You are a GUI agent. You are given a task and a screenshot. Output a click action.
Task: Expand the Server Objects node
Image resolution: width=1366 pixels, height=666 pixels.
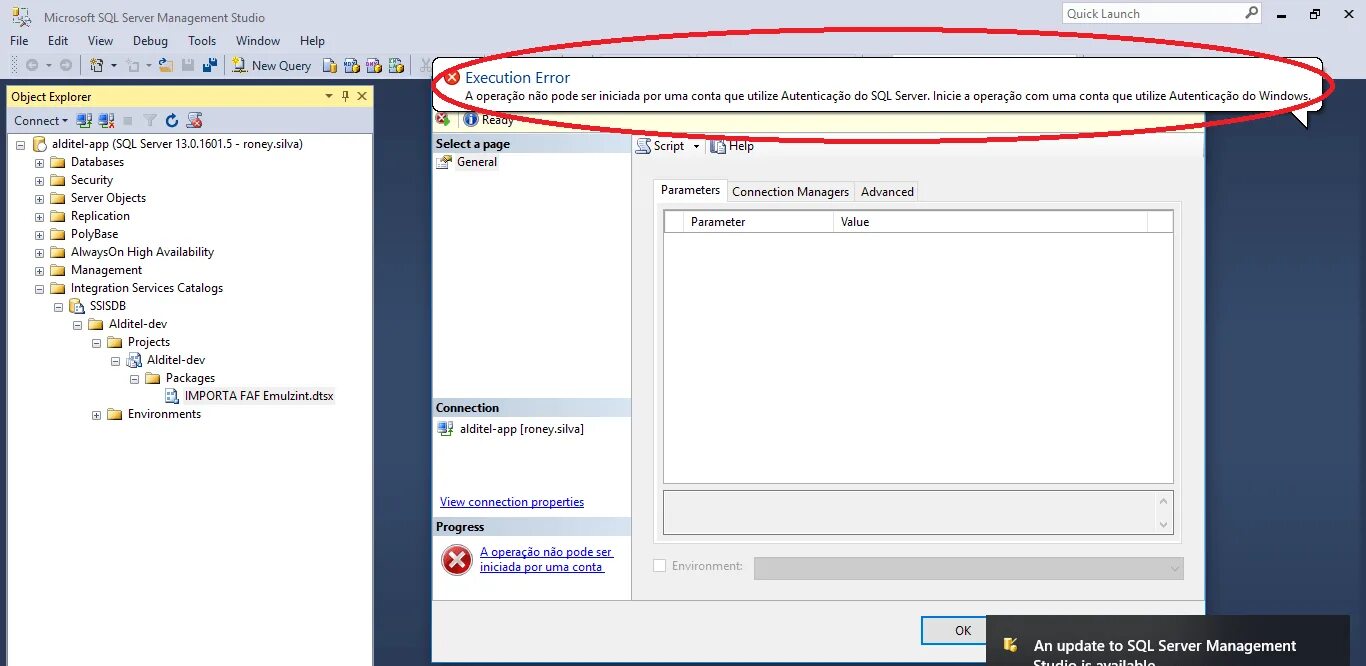click(x=40, y=198)
